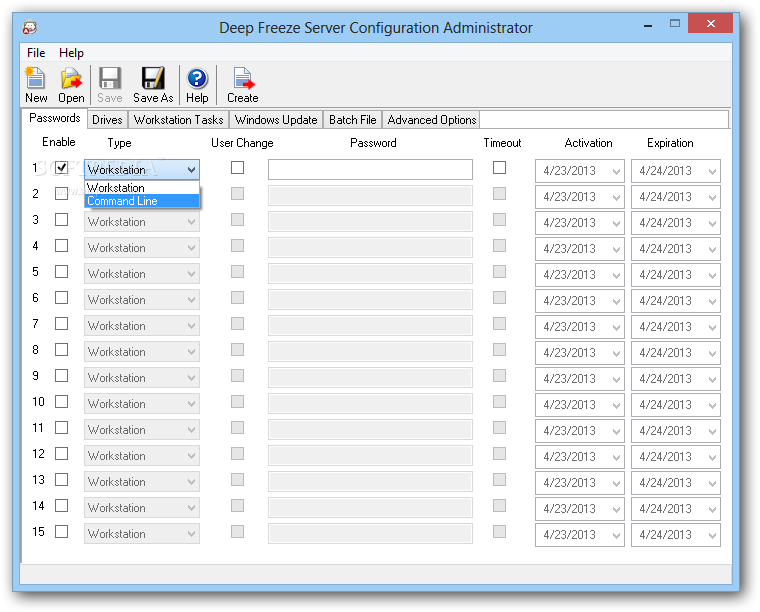
Task: Expand the row 4 Activation date picker
Action: click(x=616, y=249)
